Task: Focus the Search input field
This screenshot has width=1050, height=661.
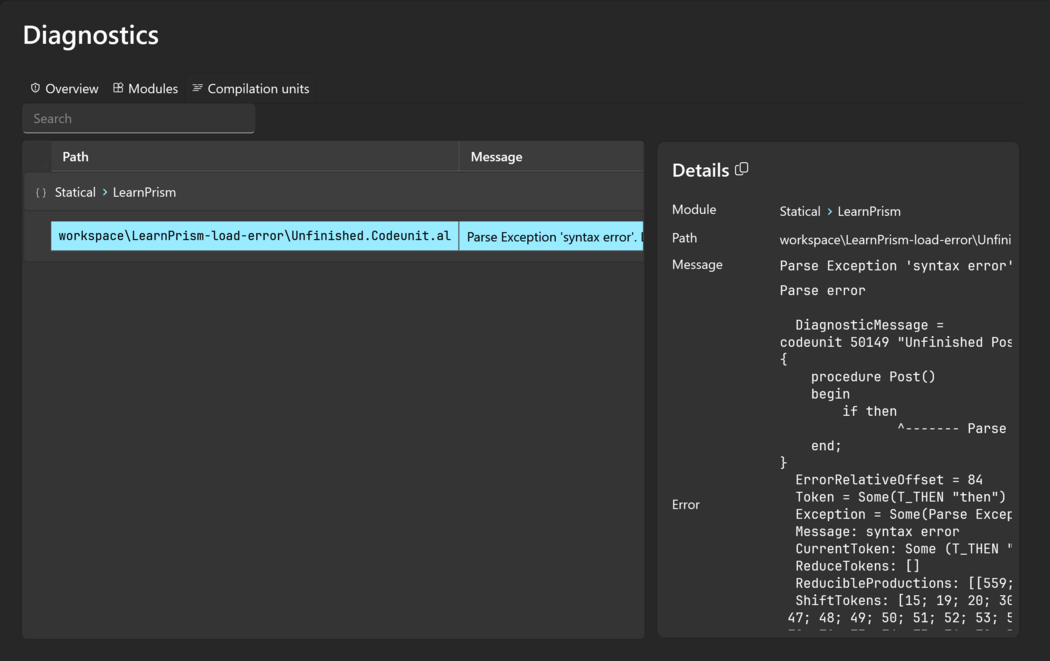Action: click(x=139, y=119)
